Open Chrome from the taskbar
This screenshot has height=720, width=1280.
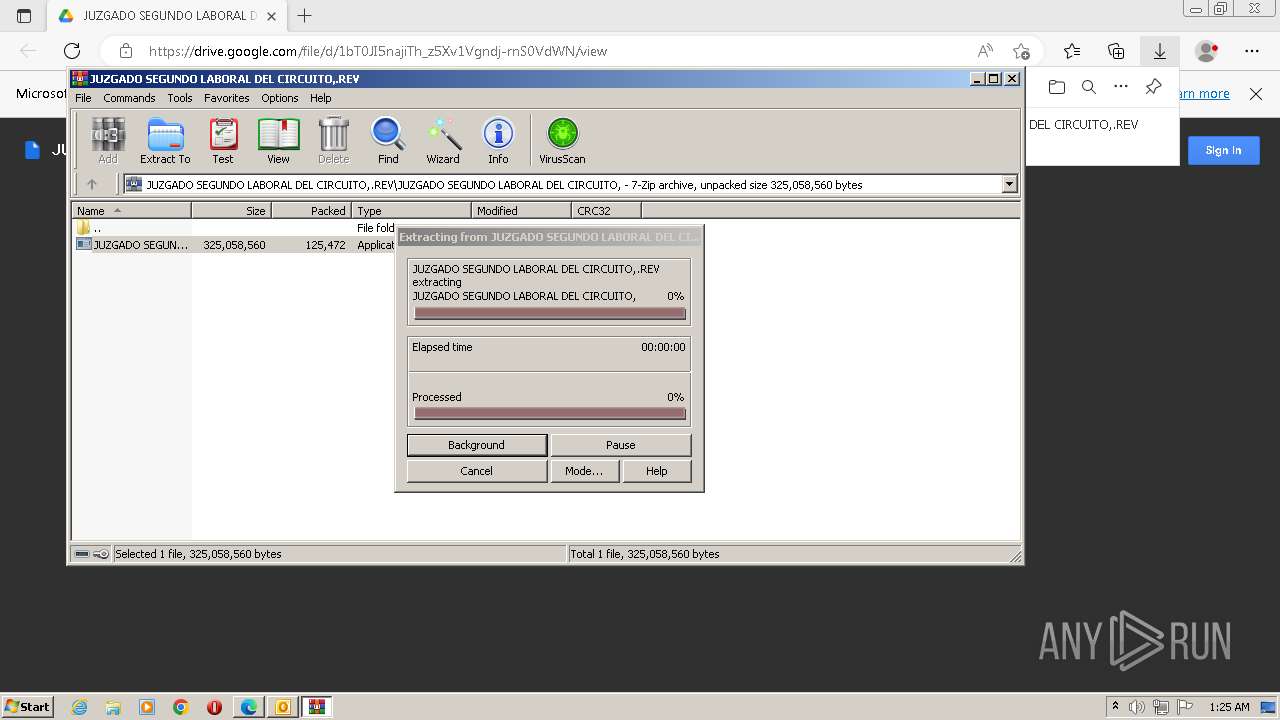(x=181, y=707)
